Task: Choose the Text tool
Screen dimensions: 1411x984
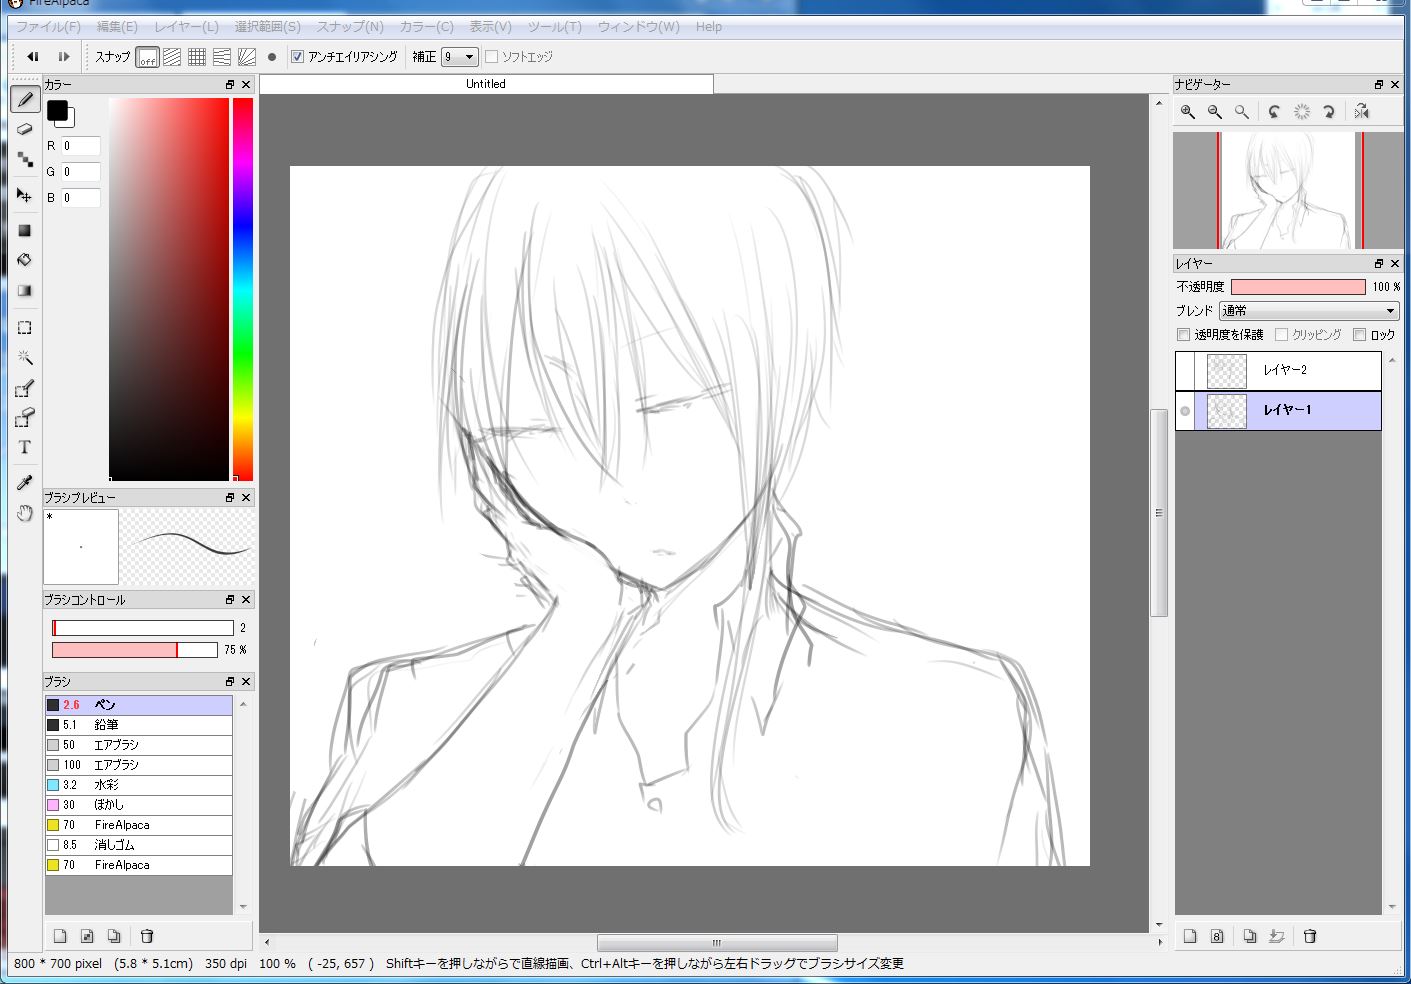Action: click(25, 447)
